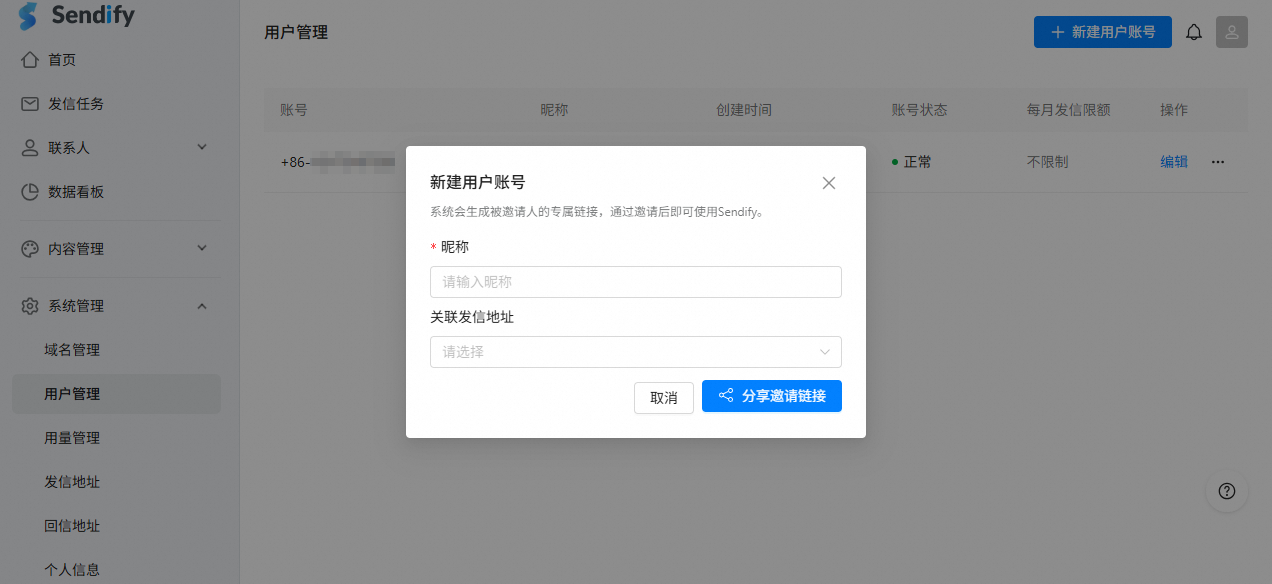The height and width of the screenshot is (584, 1272).
Task: Click the 账号 column header
Action: tap(294, 110)
